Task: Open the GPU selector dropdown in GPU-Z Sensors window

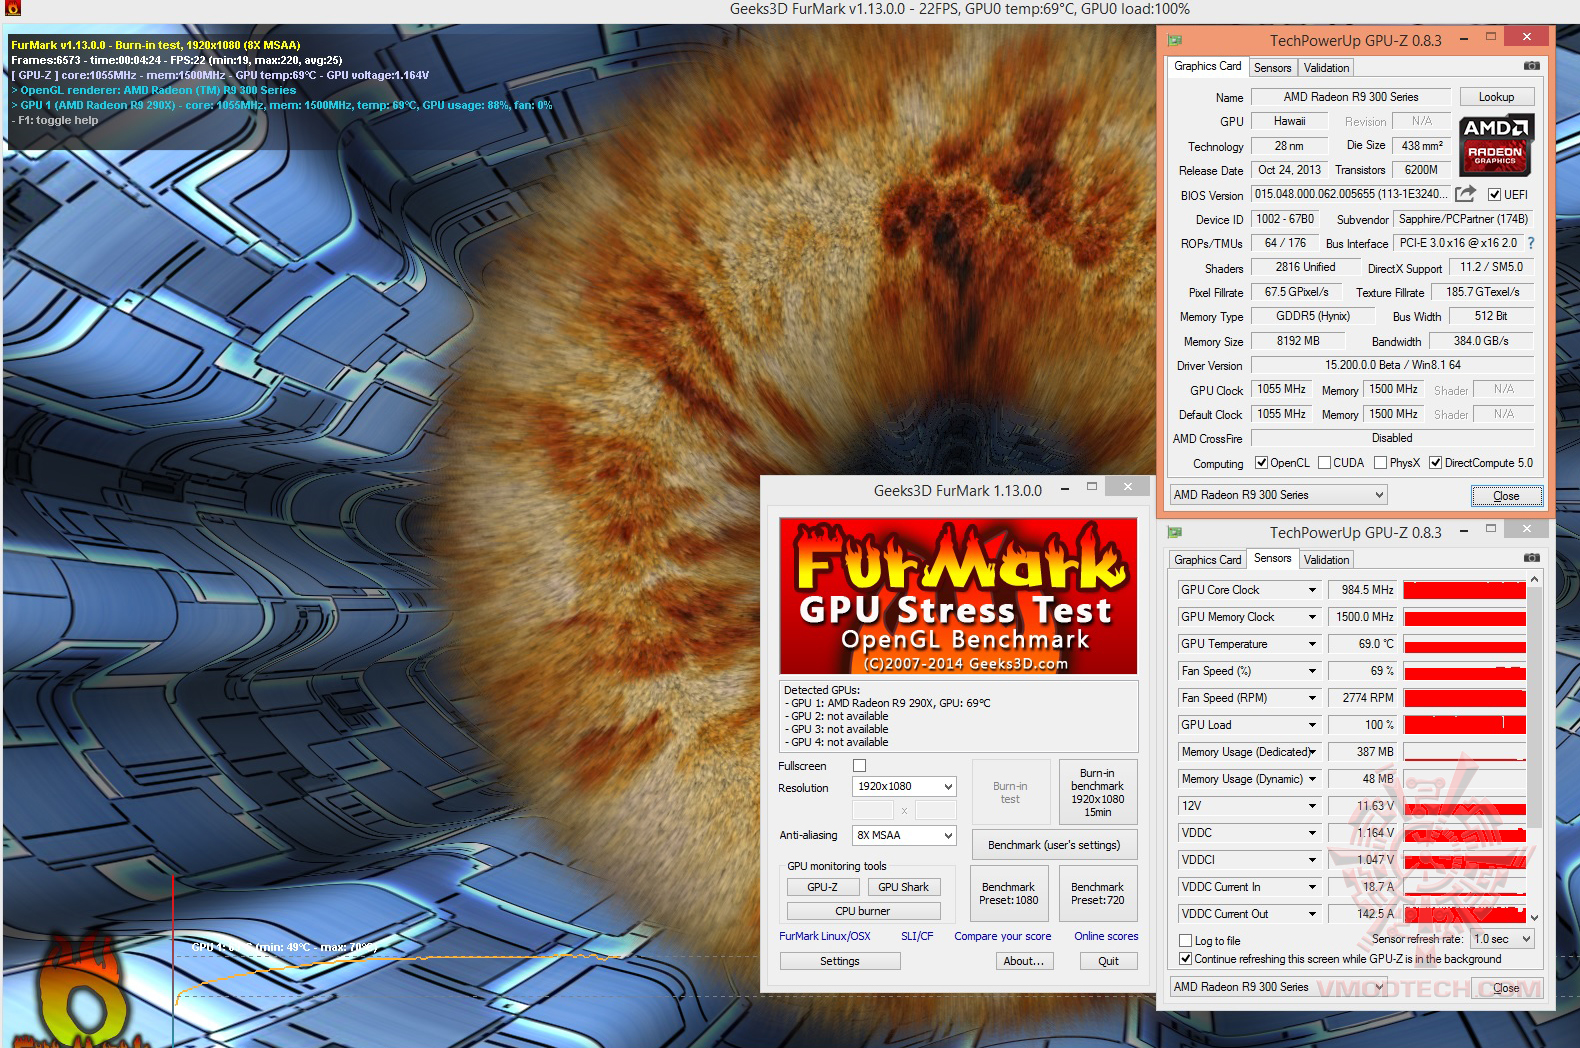Action: pyautogui.click(x=1279, y=987)
